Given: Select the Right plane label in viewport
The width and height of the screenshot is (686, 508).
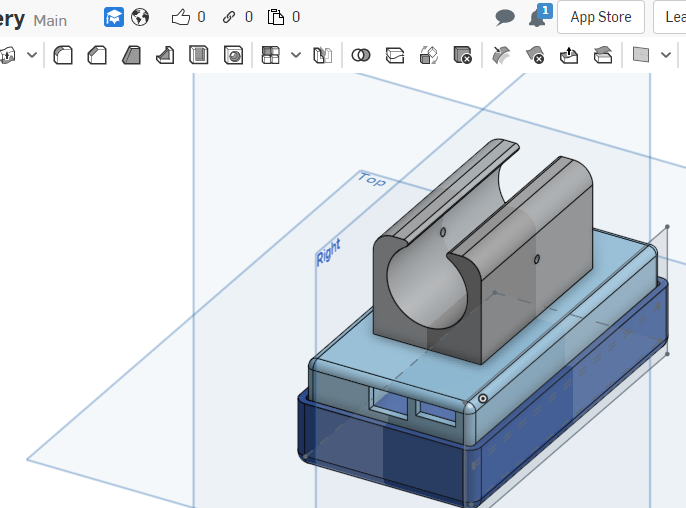Looking at the screenshot, I should pyautogui.click(x=328, y=252).
